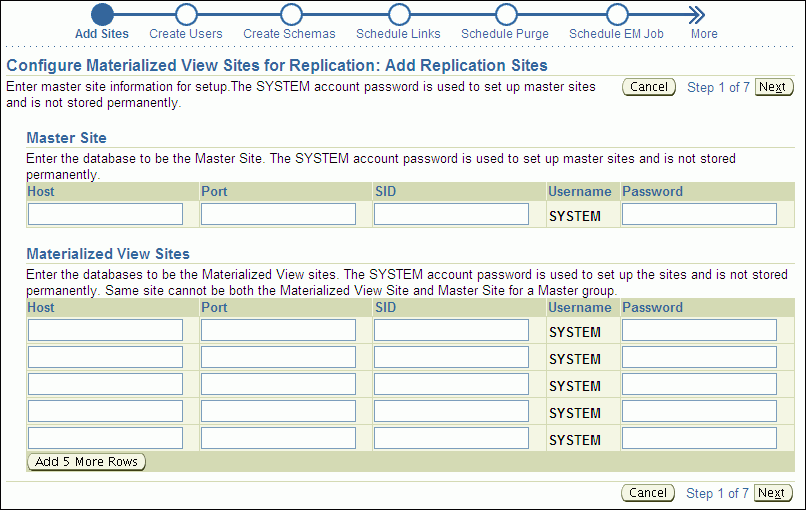This screenshot has width=806, height=510.
Task: Click the Master Site Password field
Action: point(699,214)
